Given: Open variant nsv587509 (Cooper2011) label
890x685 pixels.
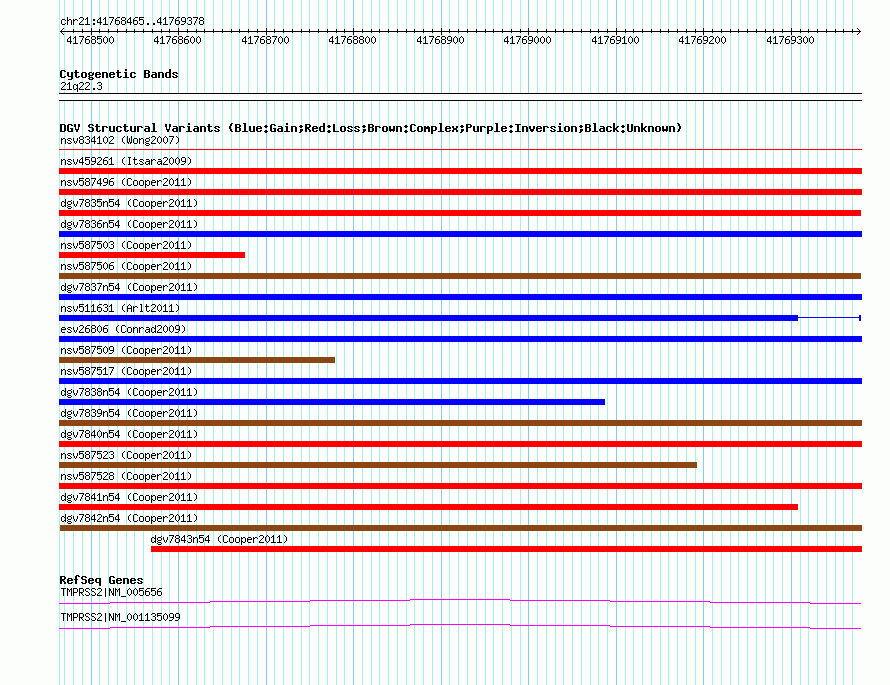Looking at the screenshot, I should point(126,350).
